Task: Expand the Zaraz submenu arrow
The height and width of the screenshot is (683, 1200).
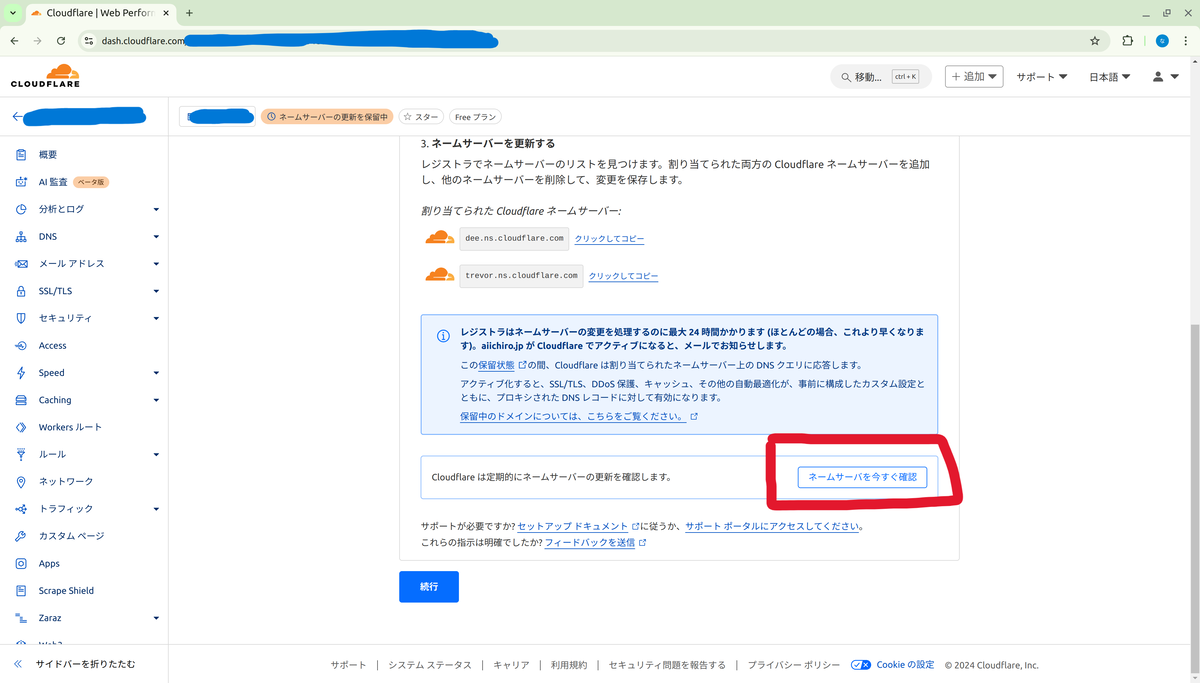Action: [156, 618]
